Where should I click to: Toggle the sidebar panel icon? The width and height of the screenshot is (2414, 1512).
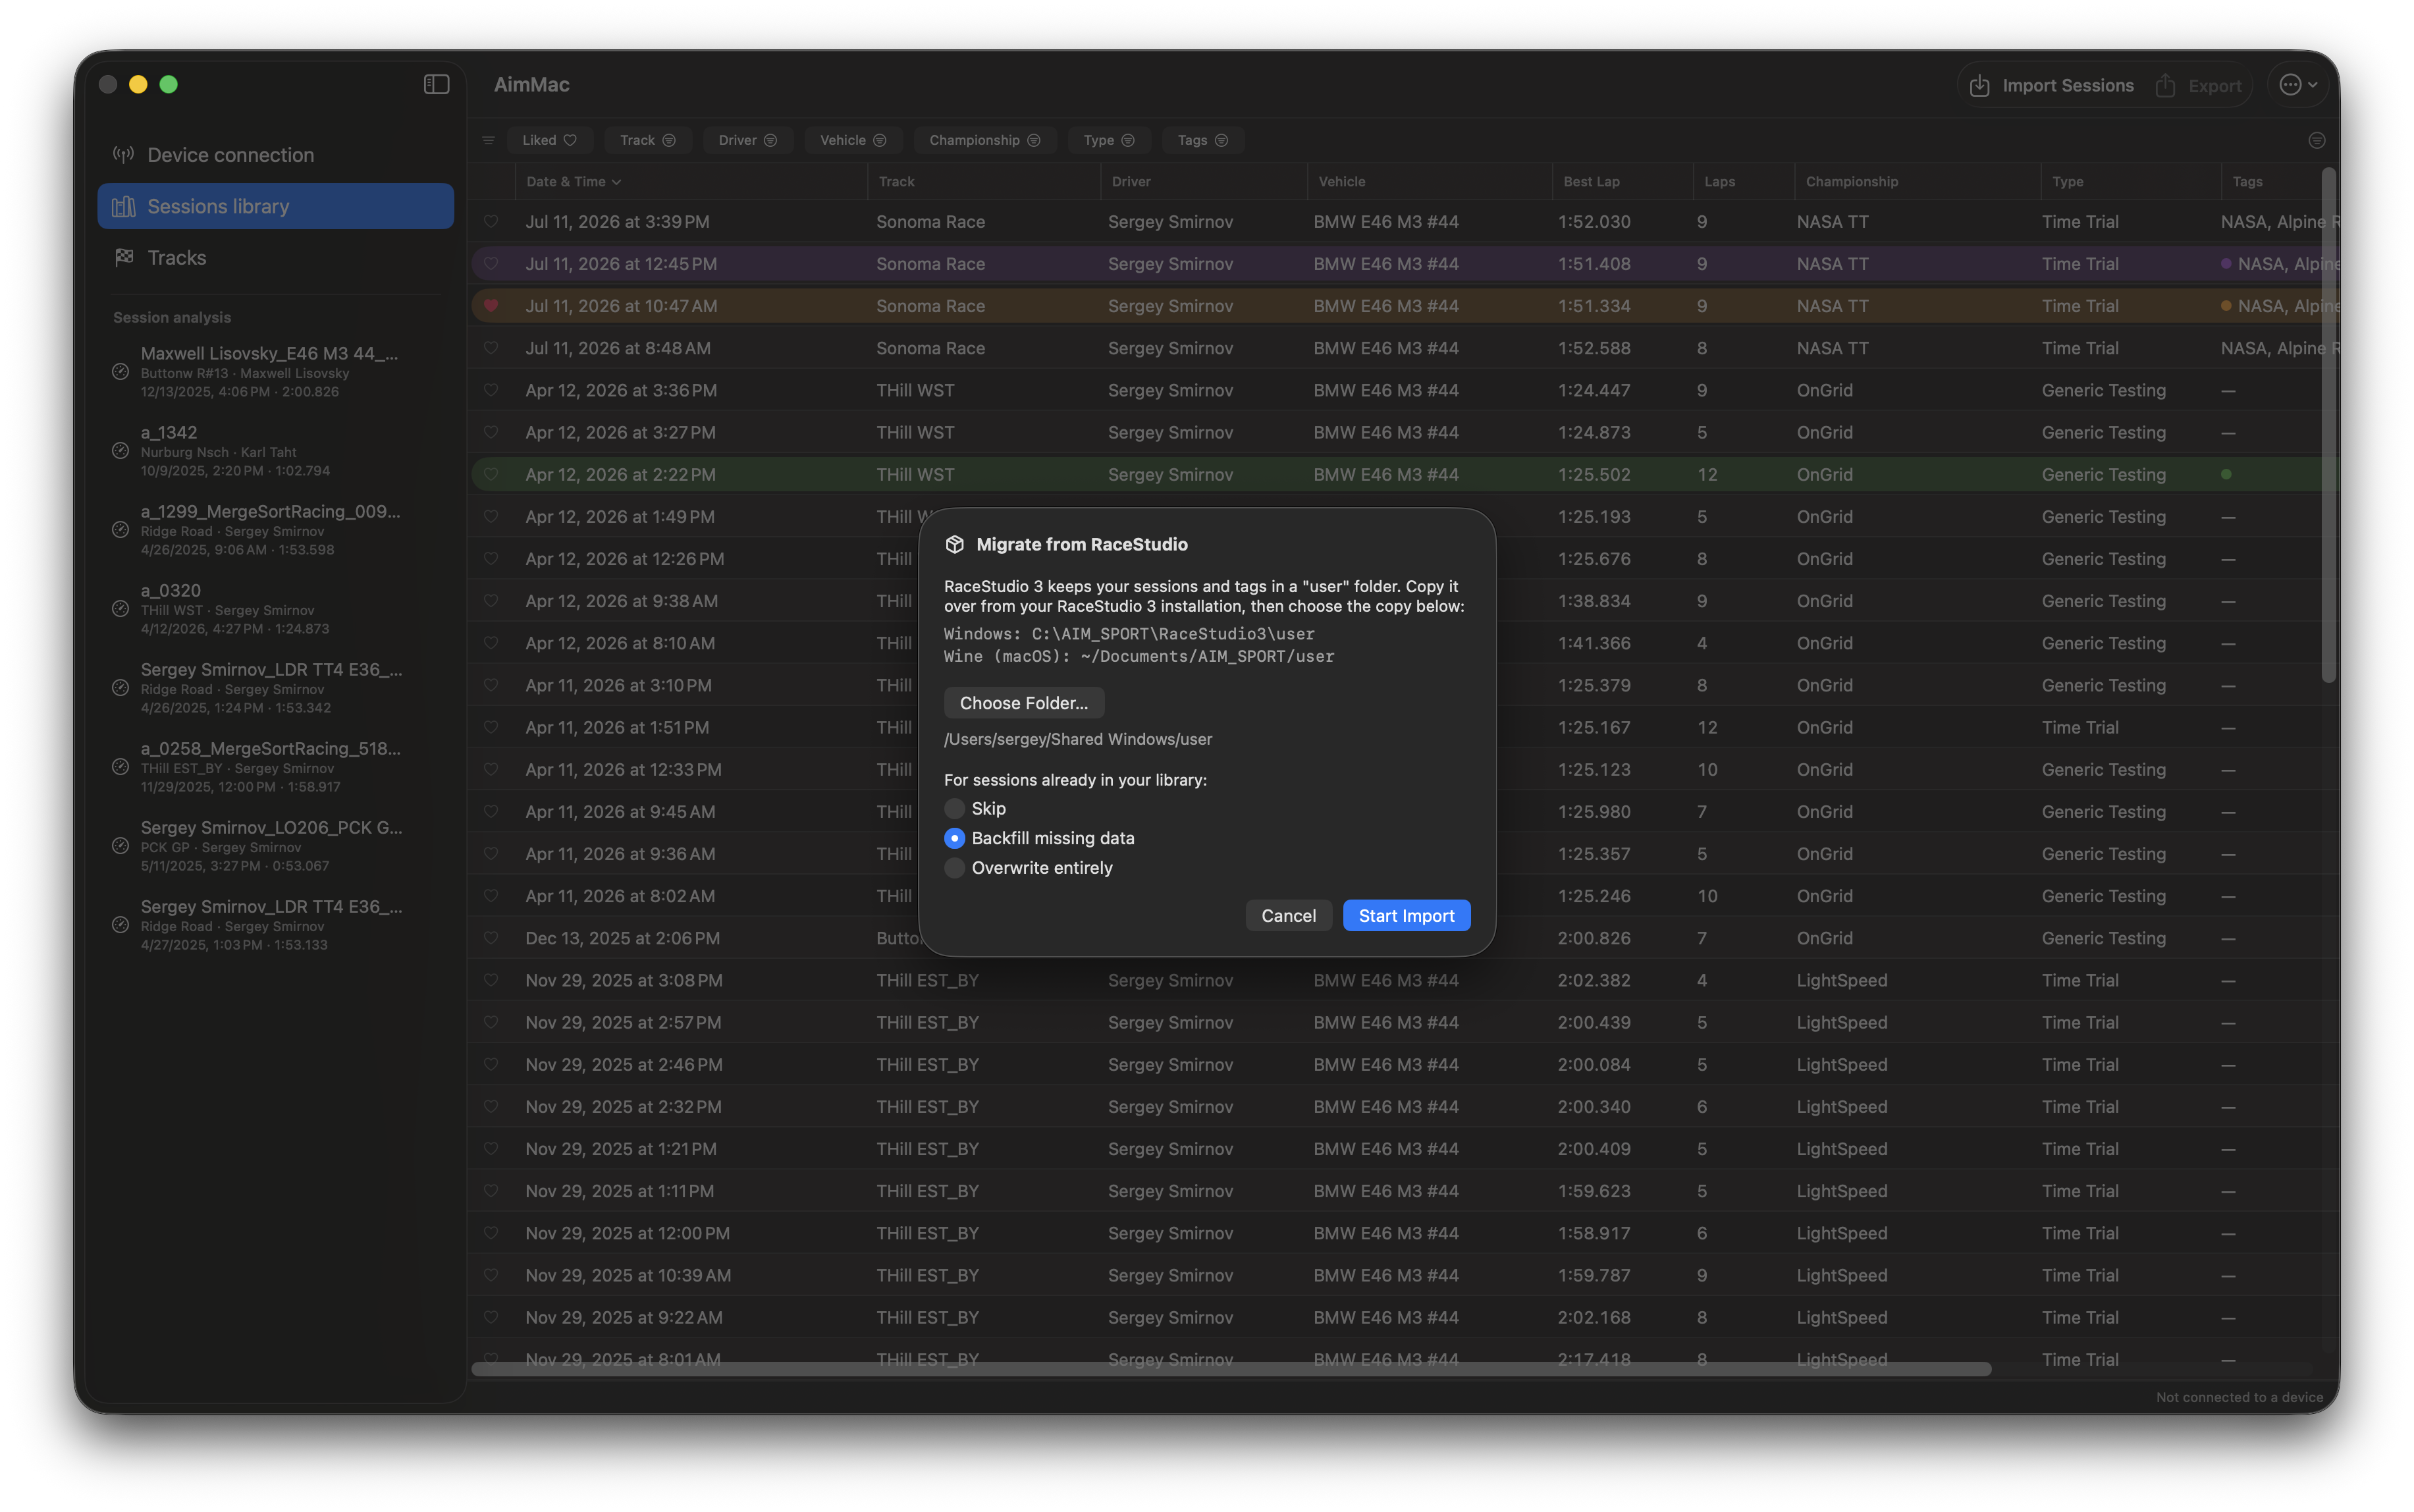pyautogui.click(x=436, y=84)
